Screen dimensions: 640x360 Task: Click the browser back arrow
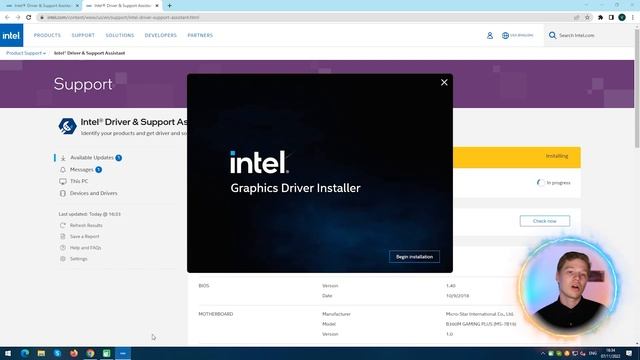pos(7,18)
